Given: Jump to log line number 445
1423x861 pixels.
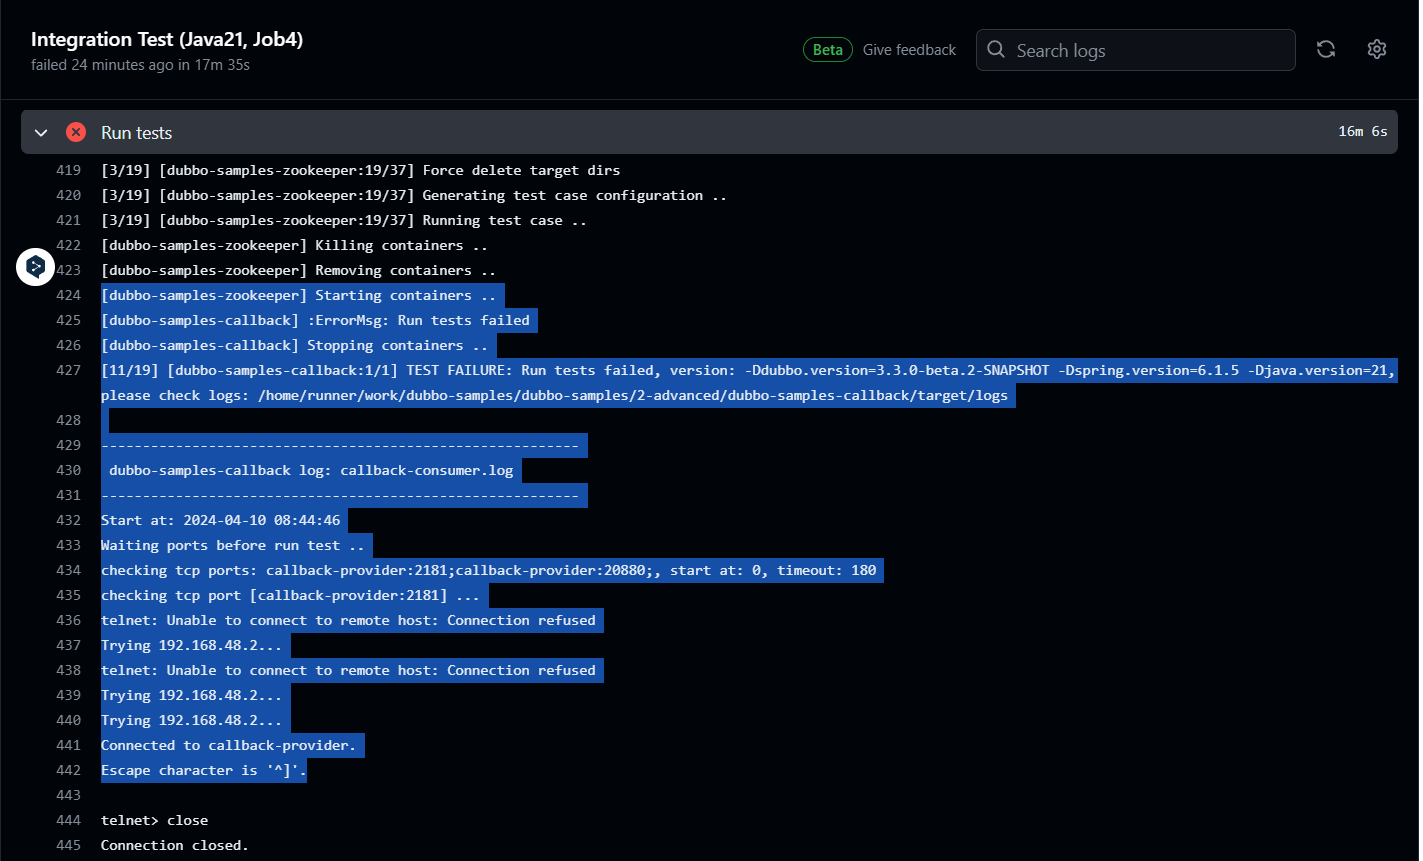Looking at the screenshot, I should pyautogui.click(x=68, y=846).
